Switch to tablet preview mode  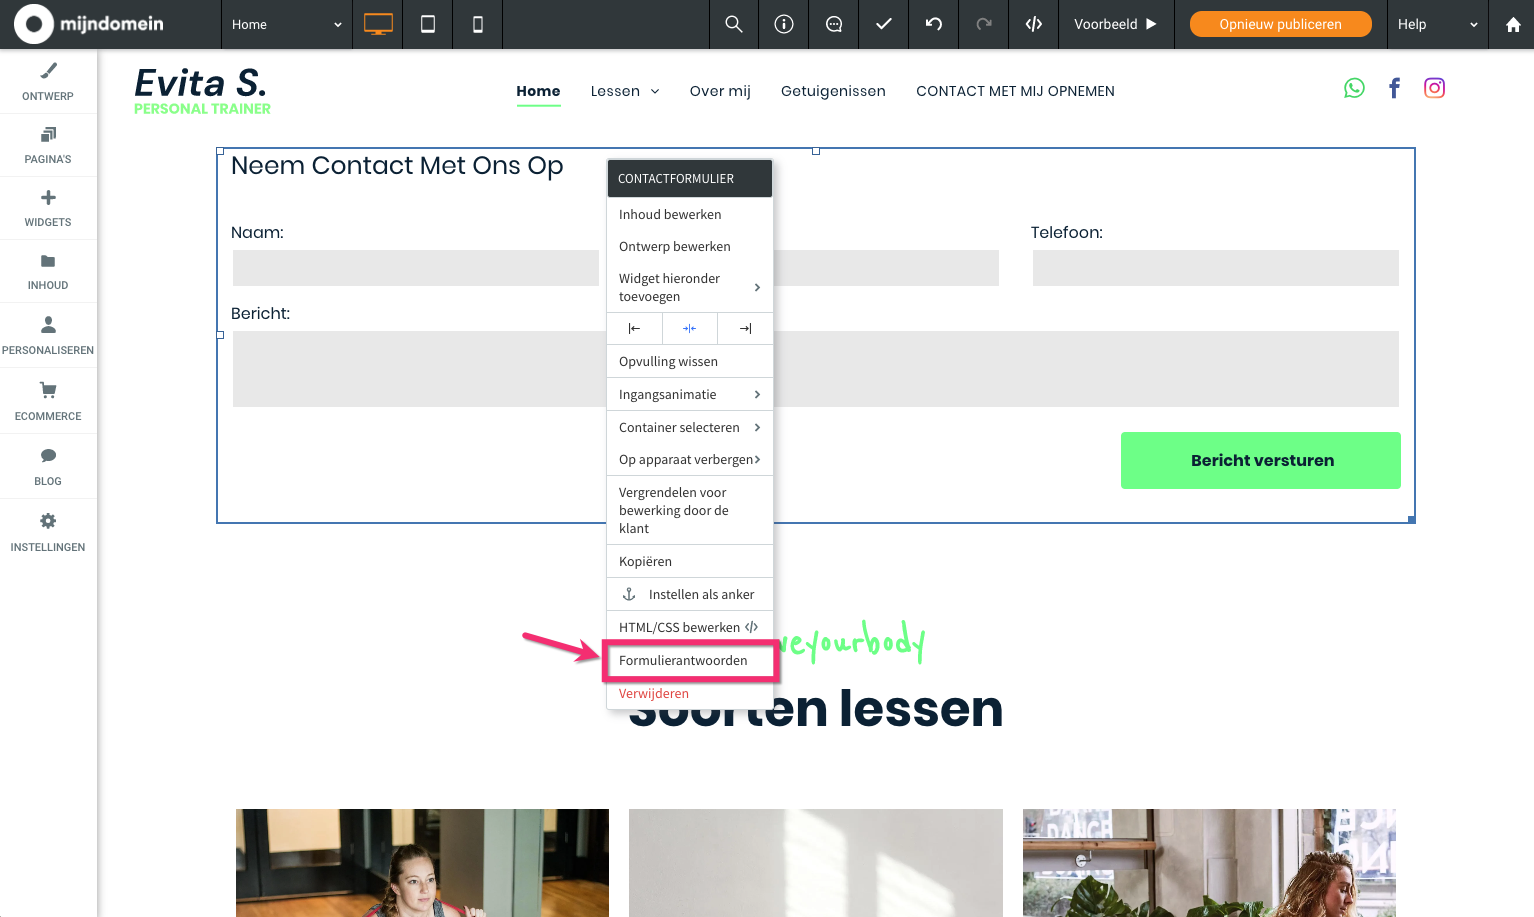pos(427,24)
